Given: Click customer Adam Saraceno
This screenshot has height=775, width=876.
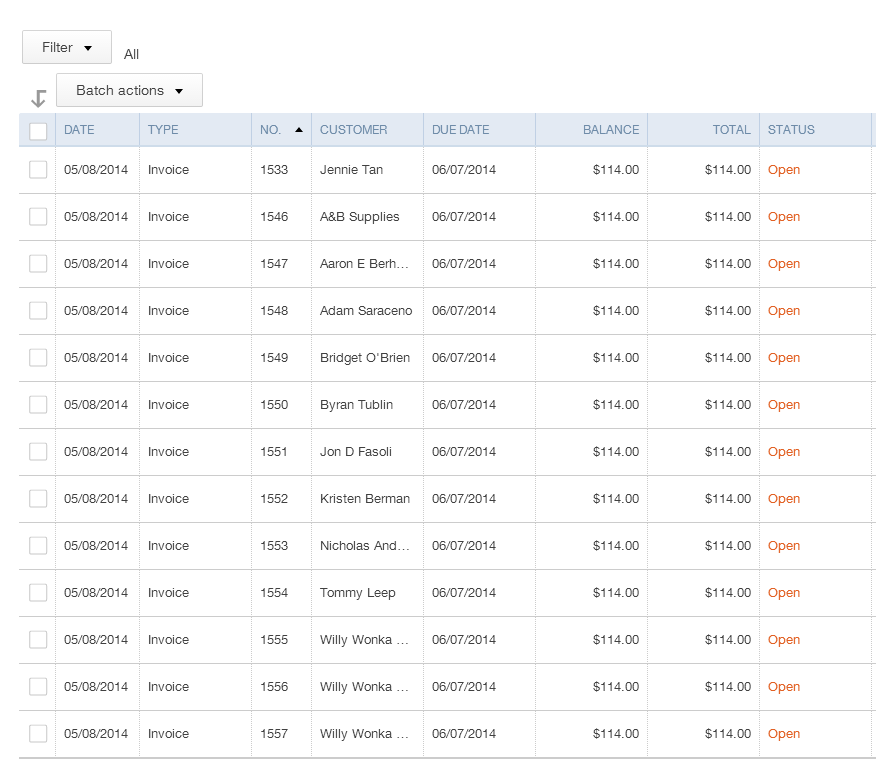Looking at the screenshot, I should 366,311.
